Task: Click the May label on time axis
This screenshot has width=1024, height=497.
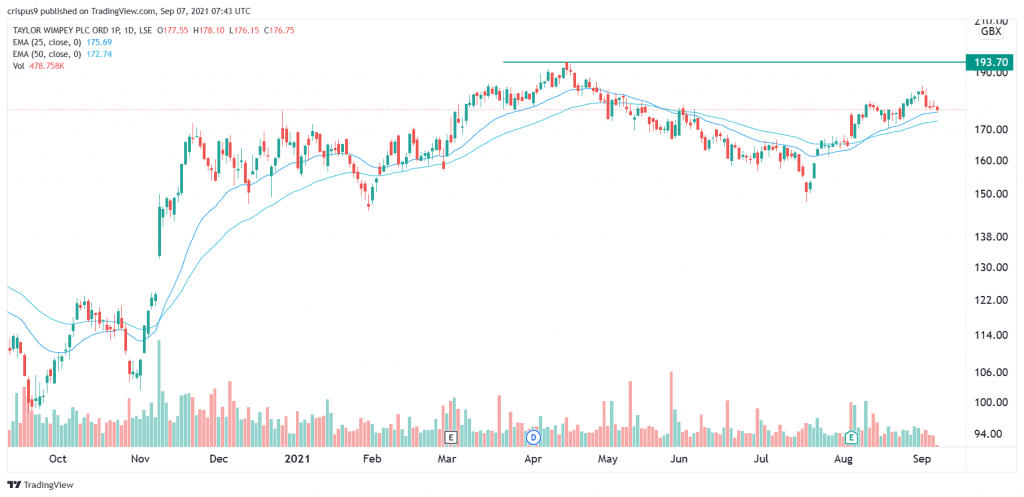Action: coord(608,458)
